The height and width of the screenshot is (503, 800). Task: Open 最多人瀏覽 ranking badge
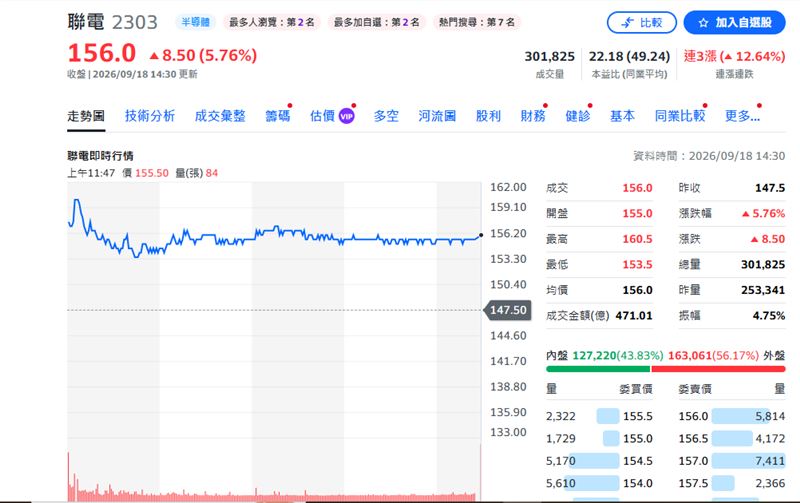point(271,22)
